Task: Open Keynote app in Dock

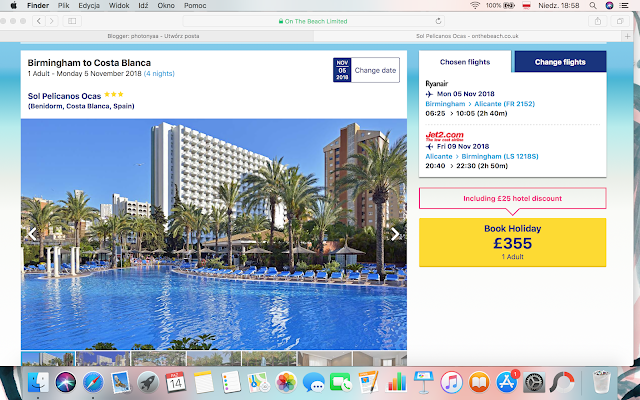Action: (424, 382)
